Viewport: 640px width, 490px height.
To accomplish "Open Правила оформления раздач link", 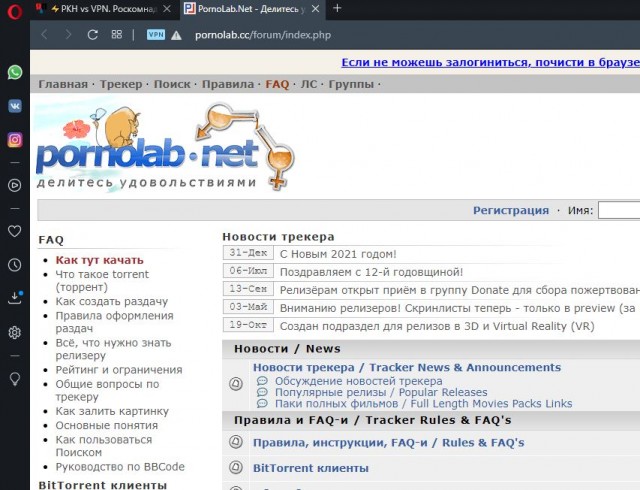I will 114,322.
